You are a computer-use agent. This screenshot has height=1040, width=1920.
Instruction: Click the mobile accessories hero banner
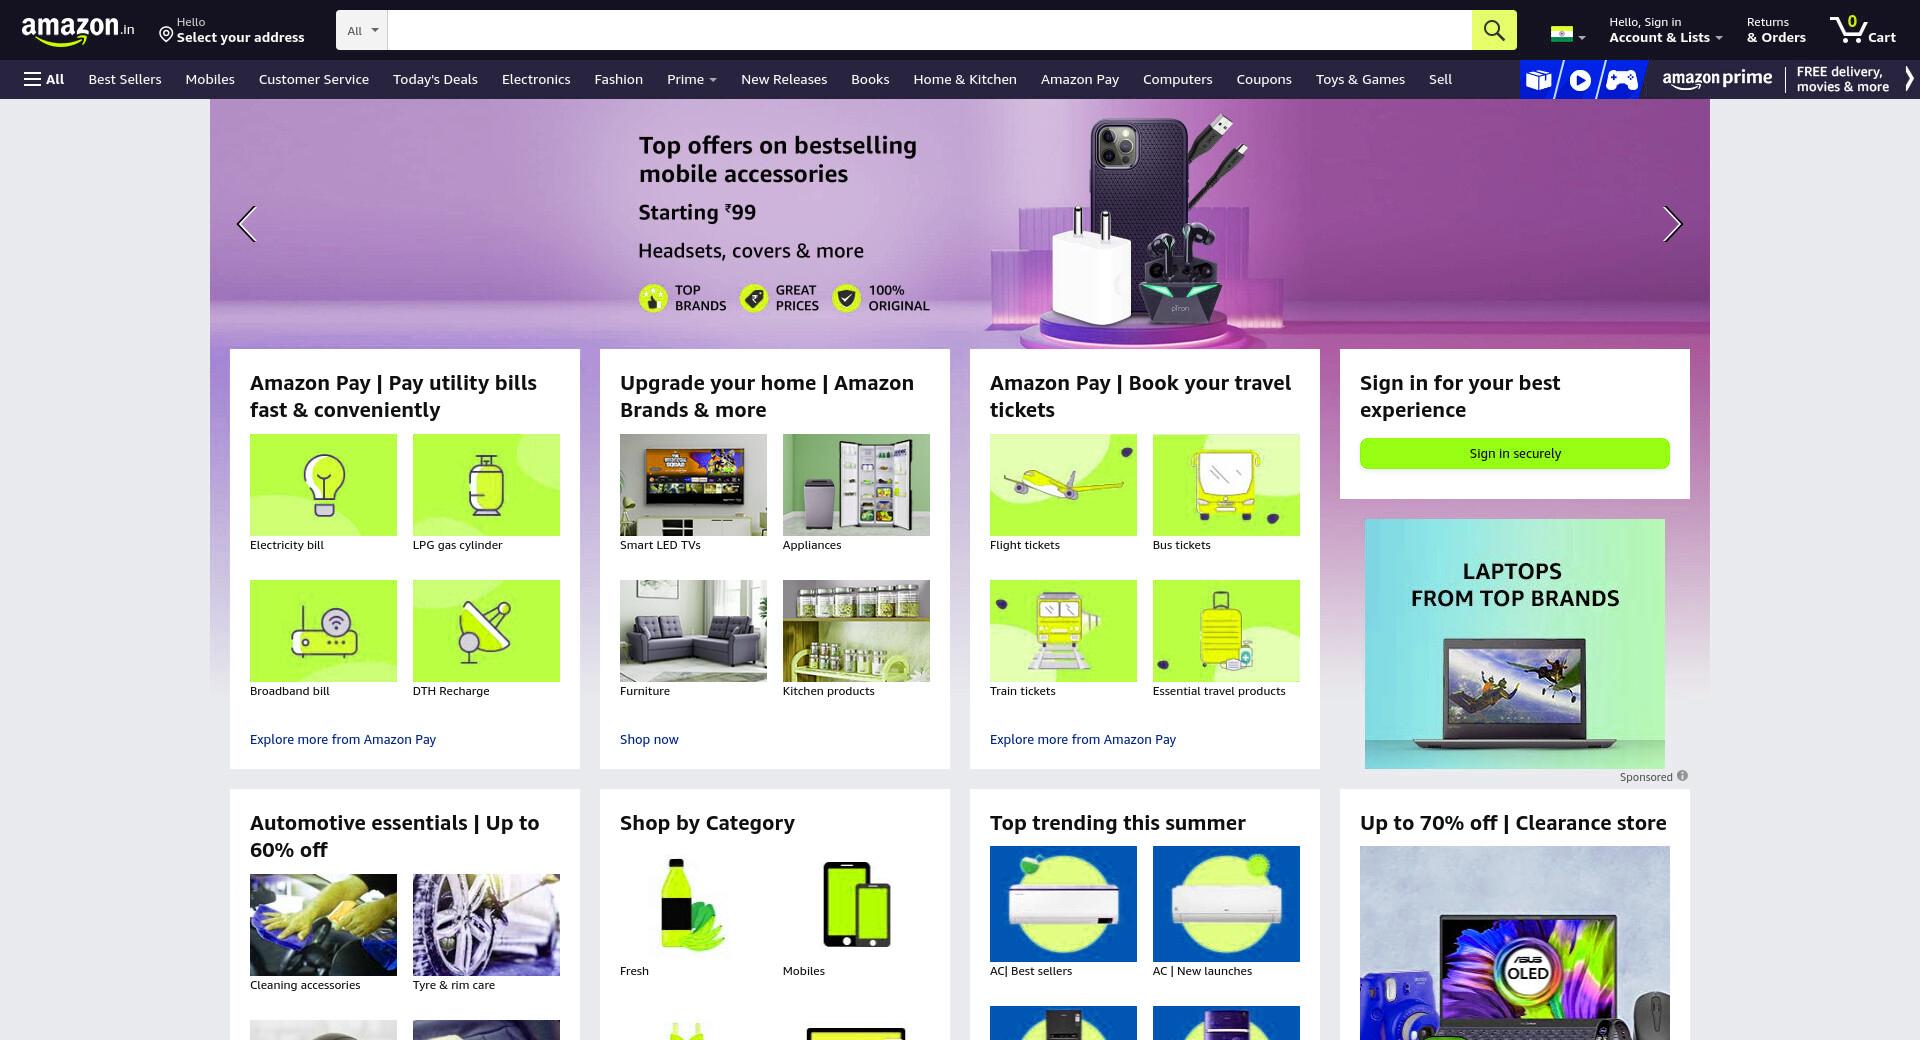[960, 224]
